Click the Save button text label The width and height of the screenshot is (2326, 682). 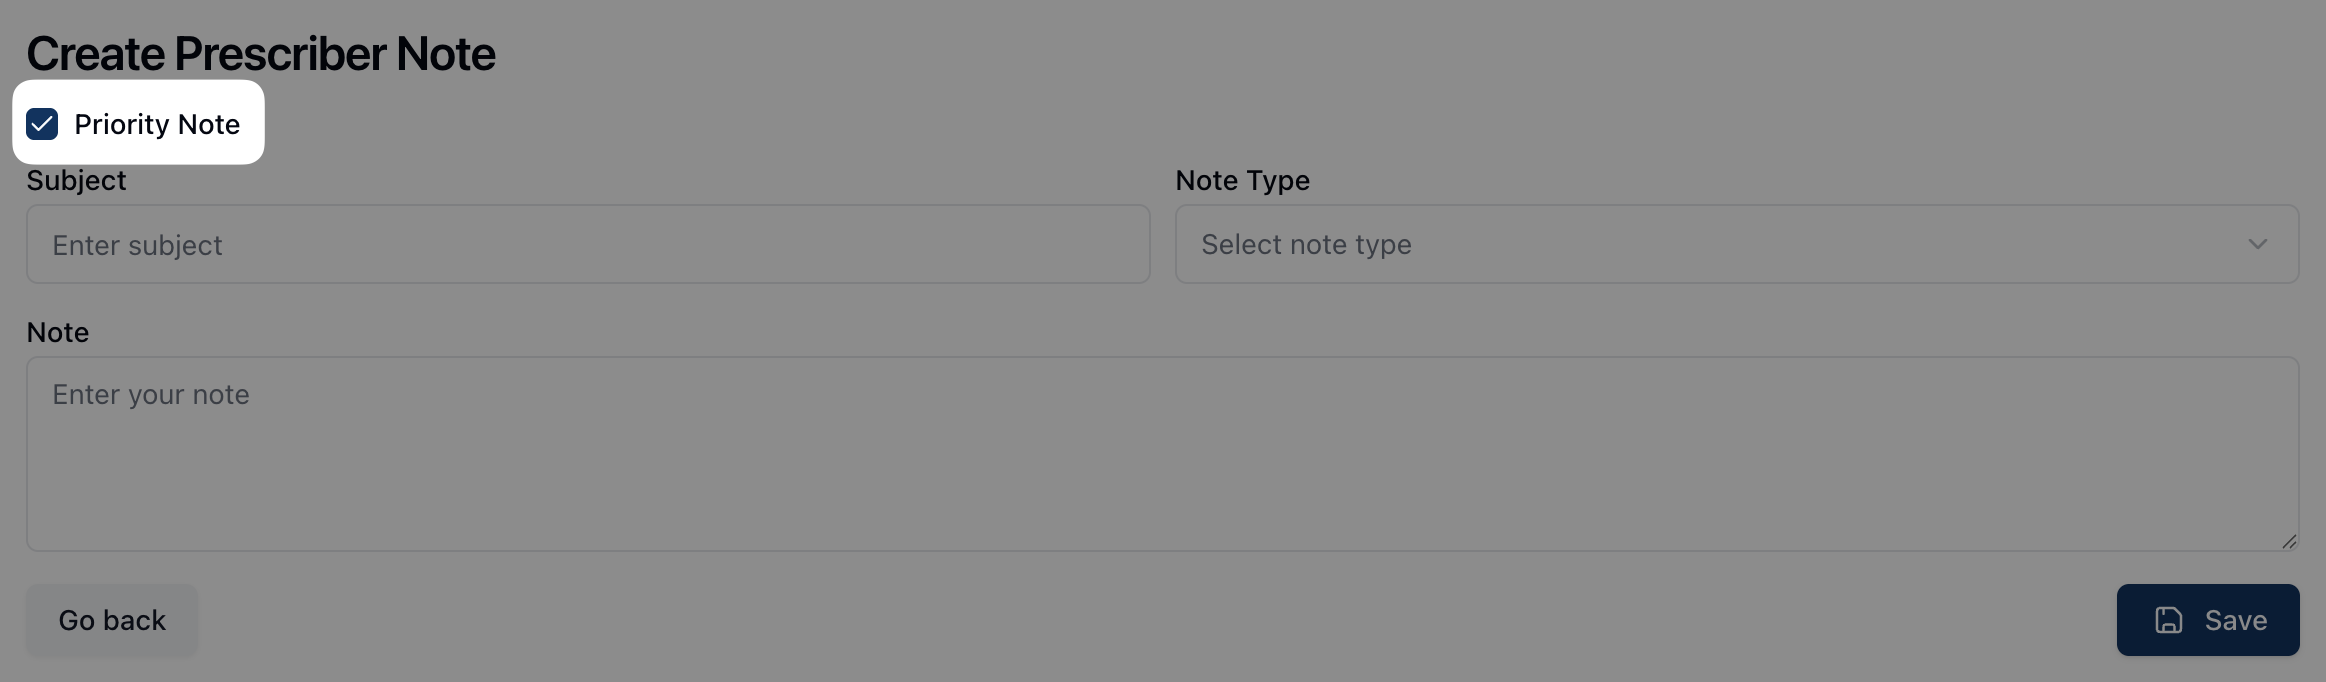pyautogui.click(x=2235, y=620)
